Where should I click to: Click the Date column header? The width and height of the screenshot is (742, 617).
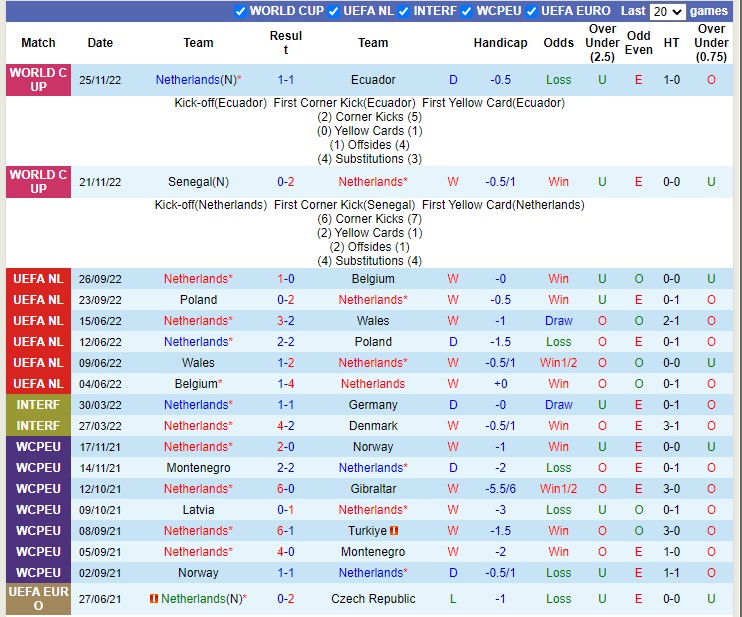tap(100, 43)
